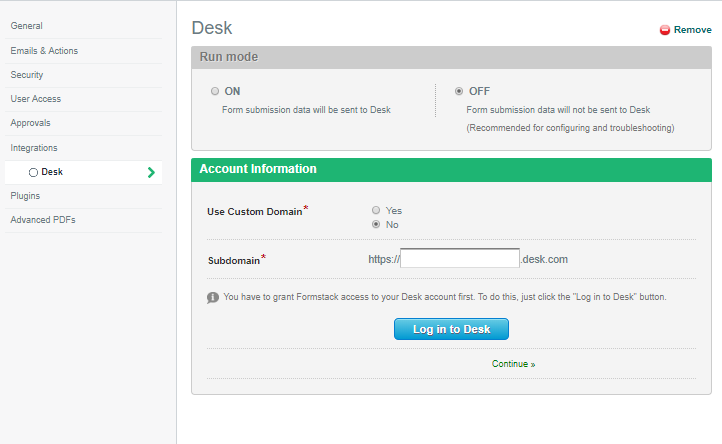722x444 pixels.
Task: Click the Continue link
Action: point(513,364)
